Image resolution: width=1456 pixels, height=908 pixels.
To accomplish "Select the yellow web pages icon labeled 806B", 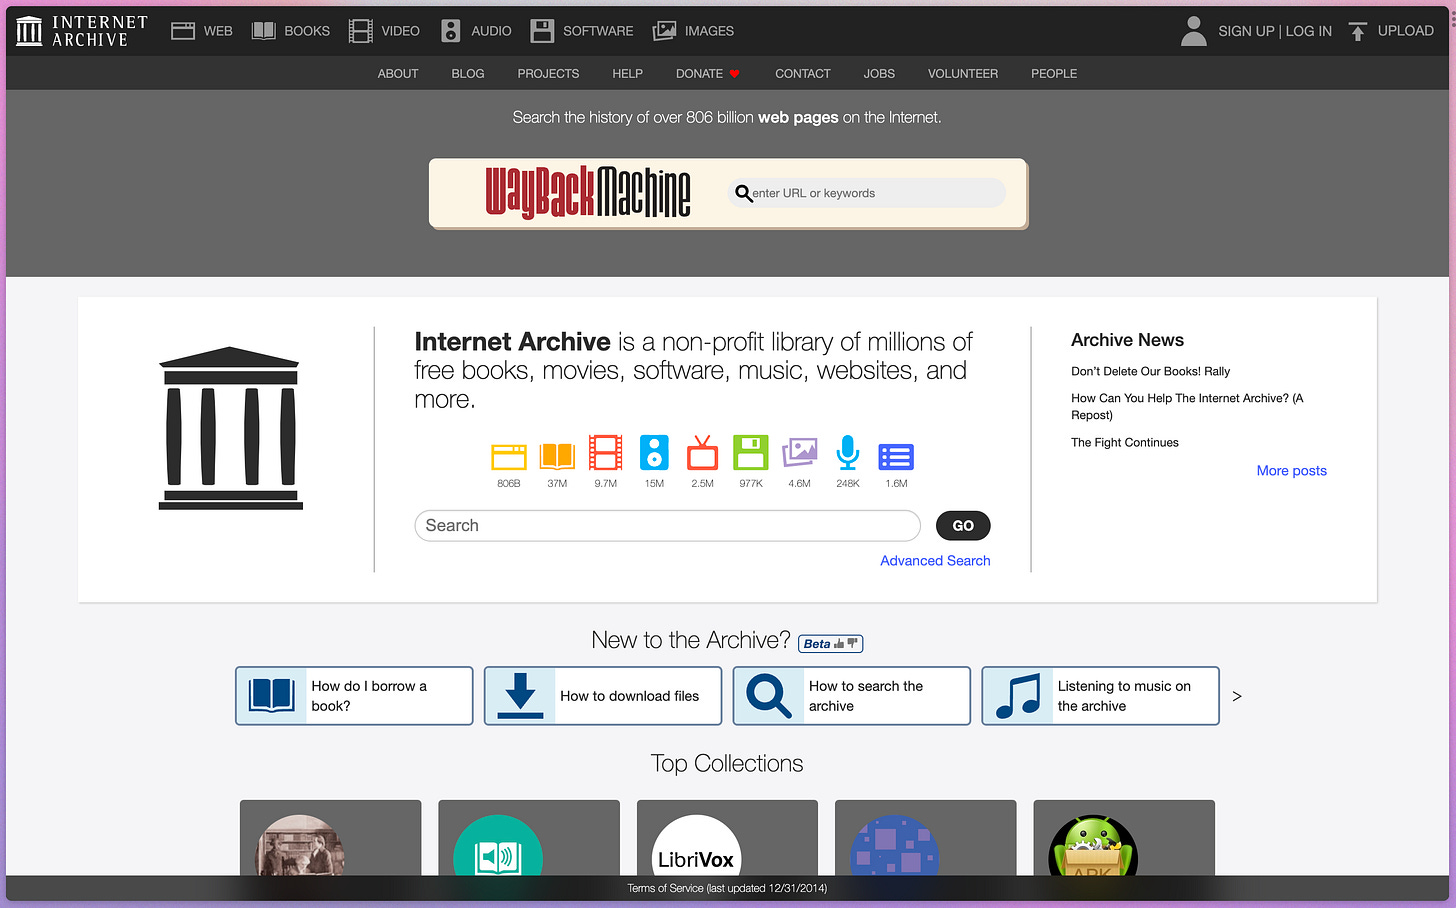I will (509, 456).
